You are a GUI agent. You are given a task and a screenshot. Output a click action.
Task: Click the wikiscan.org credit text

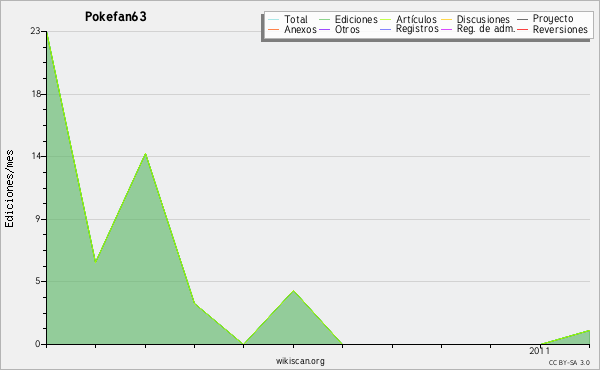[x=300, y=361]
